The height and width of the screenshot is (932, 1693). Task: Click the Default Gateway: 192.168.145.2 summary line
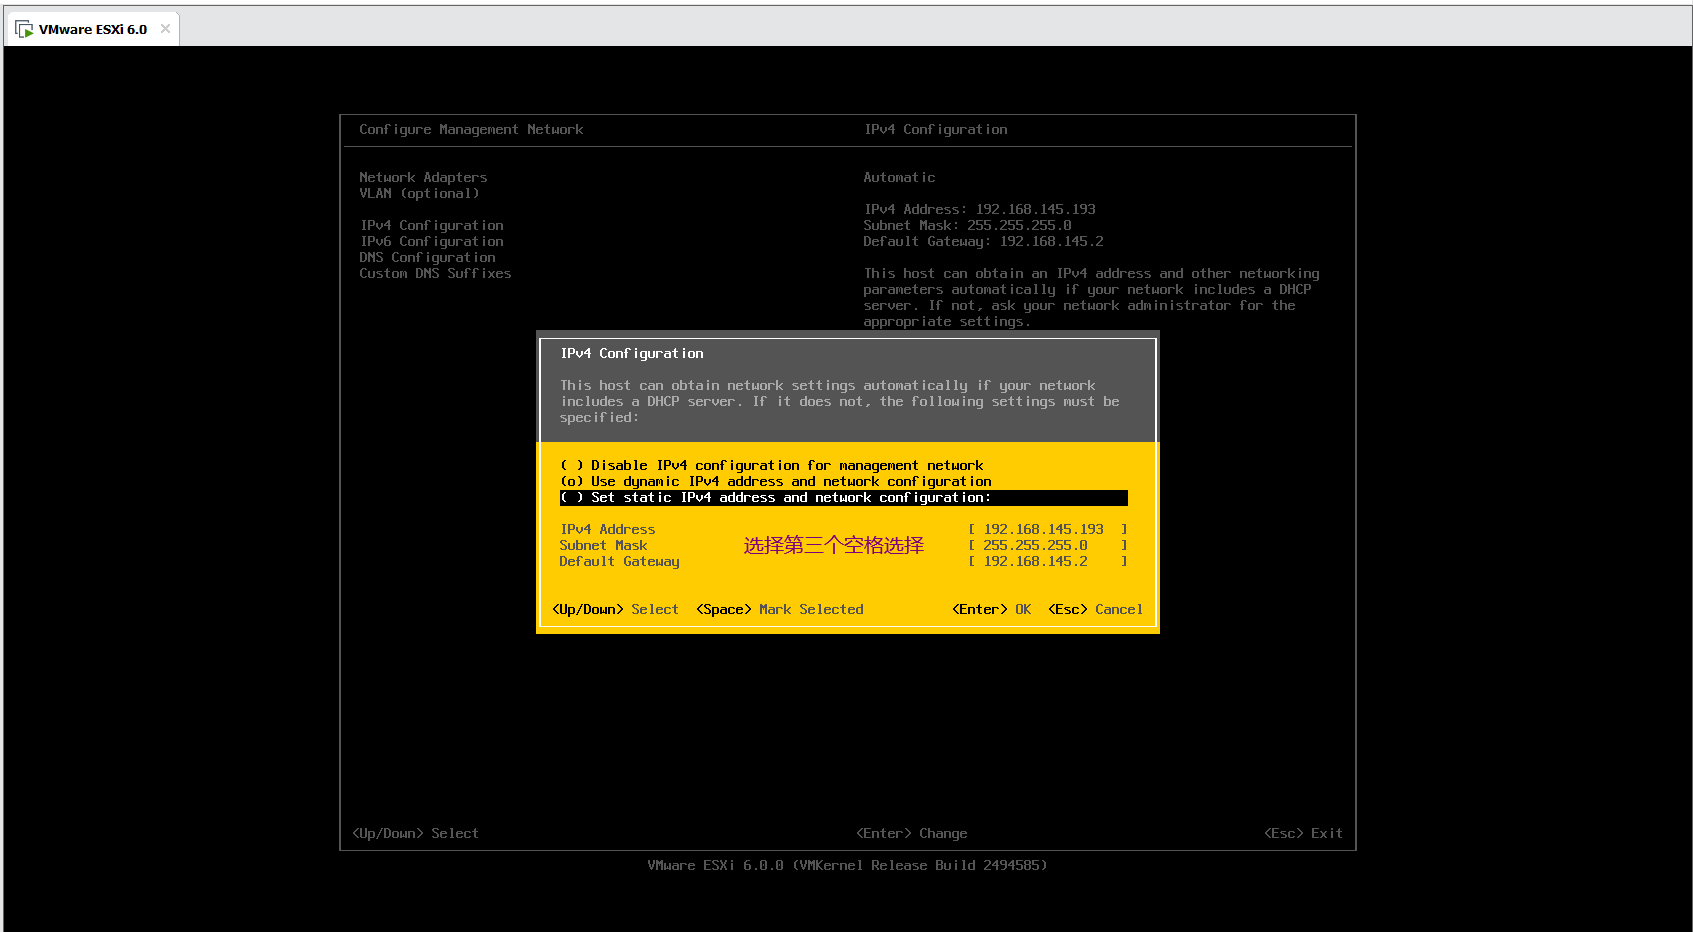click(x=983, y=241)
